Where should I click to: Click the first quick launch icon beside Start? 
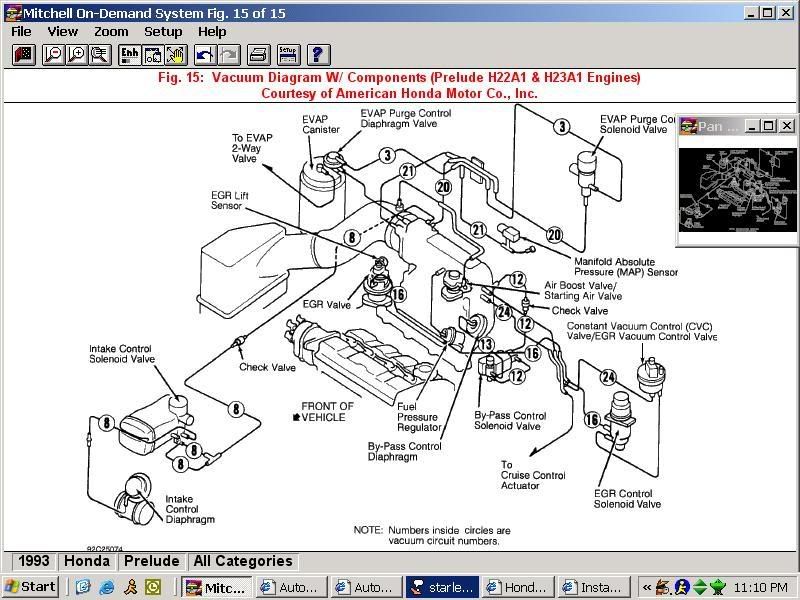[x=83, y=587]
